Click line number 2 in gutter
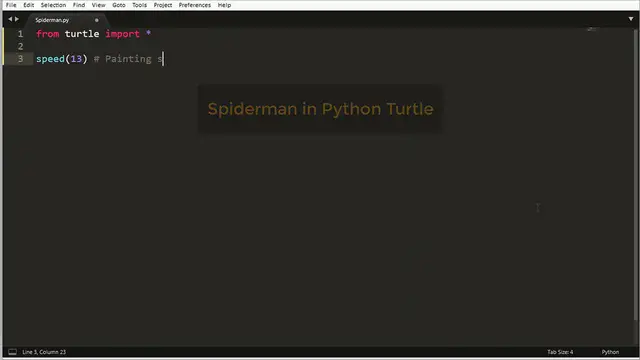The image size is (640, 360). pyautogui.click(x=20, y=46)
